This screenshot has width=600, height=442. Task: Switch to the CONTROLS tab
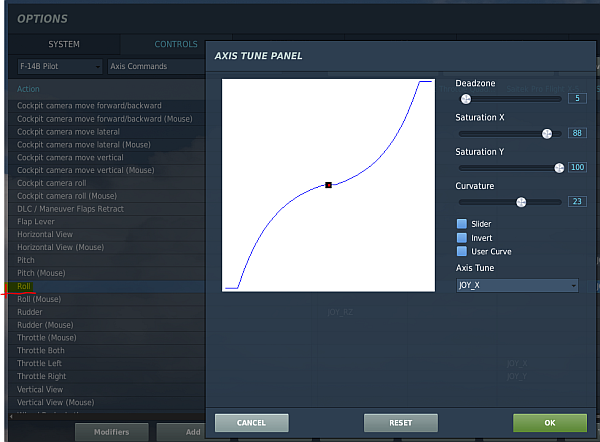(x=176, y=44)
